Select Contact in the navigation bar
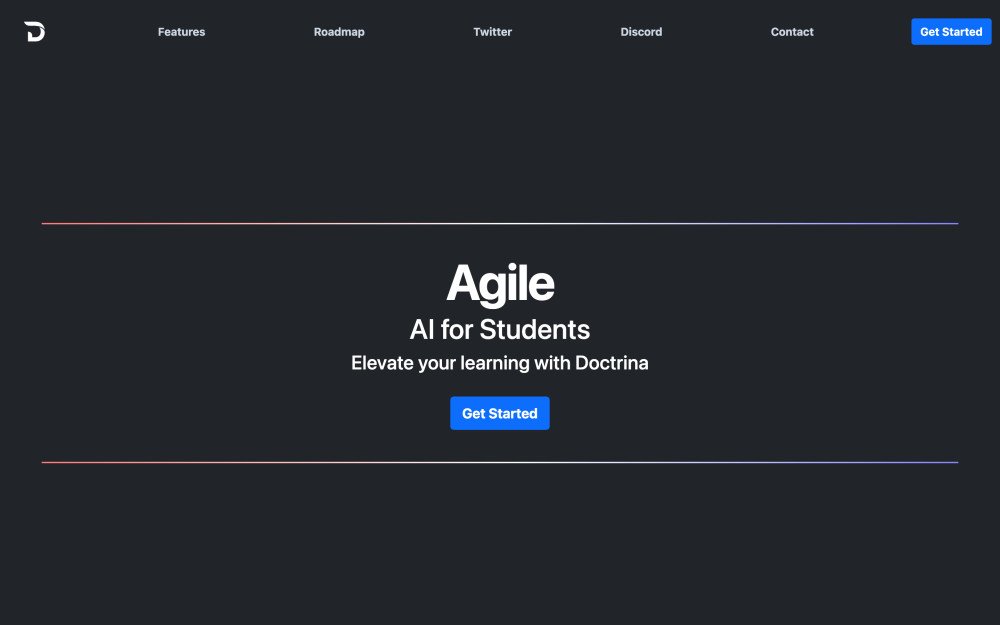Viewport: 1000px width, 625px height. pos(792,32)
